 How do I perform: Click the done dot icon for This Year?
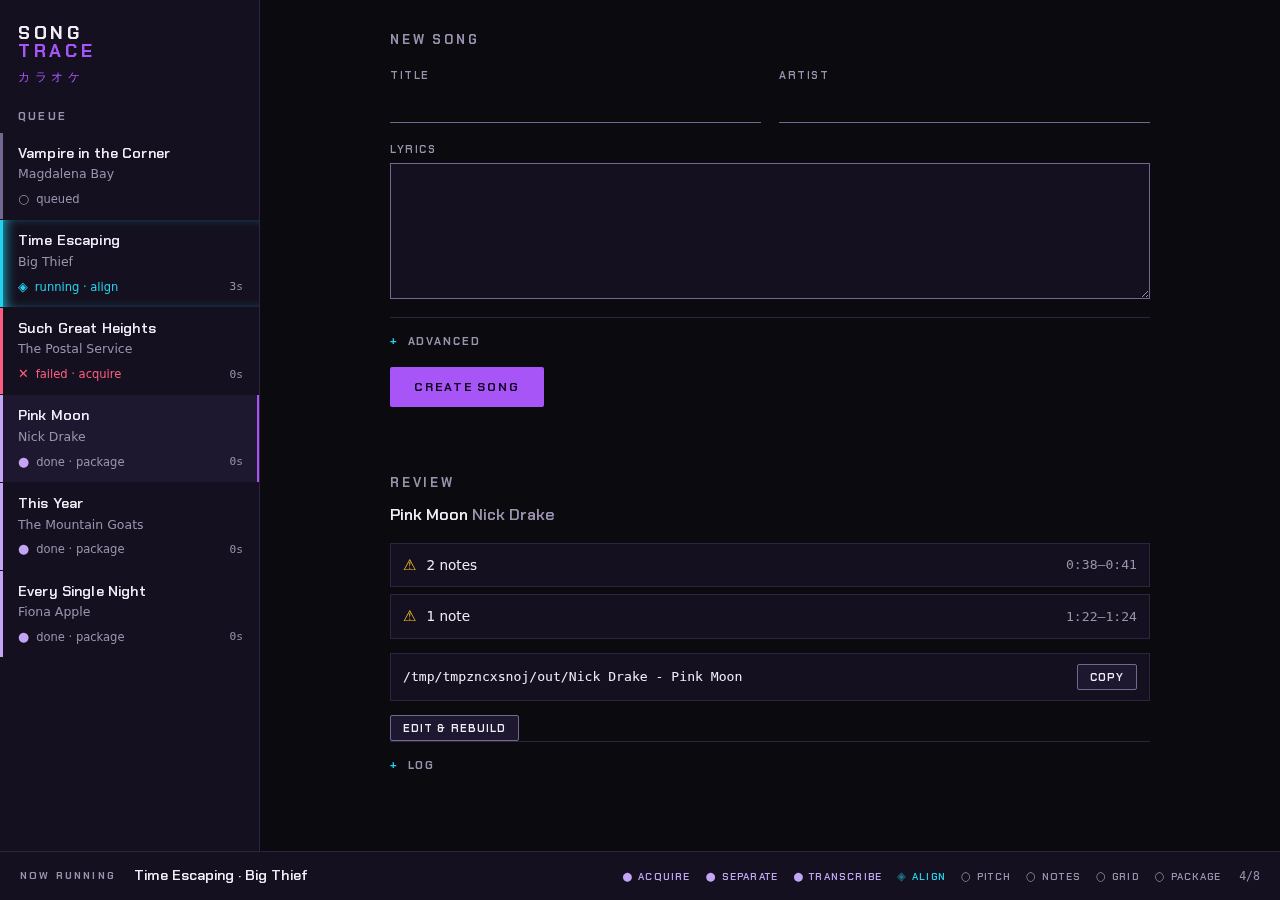(x=24, y=549)
